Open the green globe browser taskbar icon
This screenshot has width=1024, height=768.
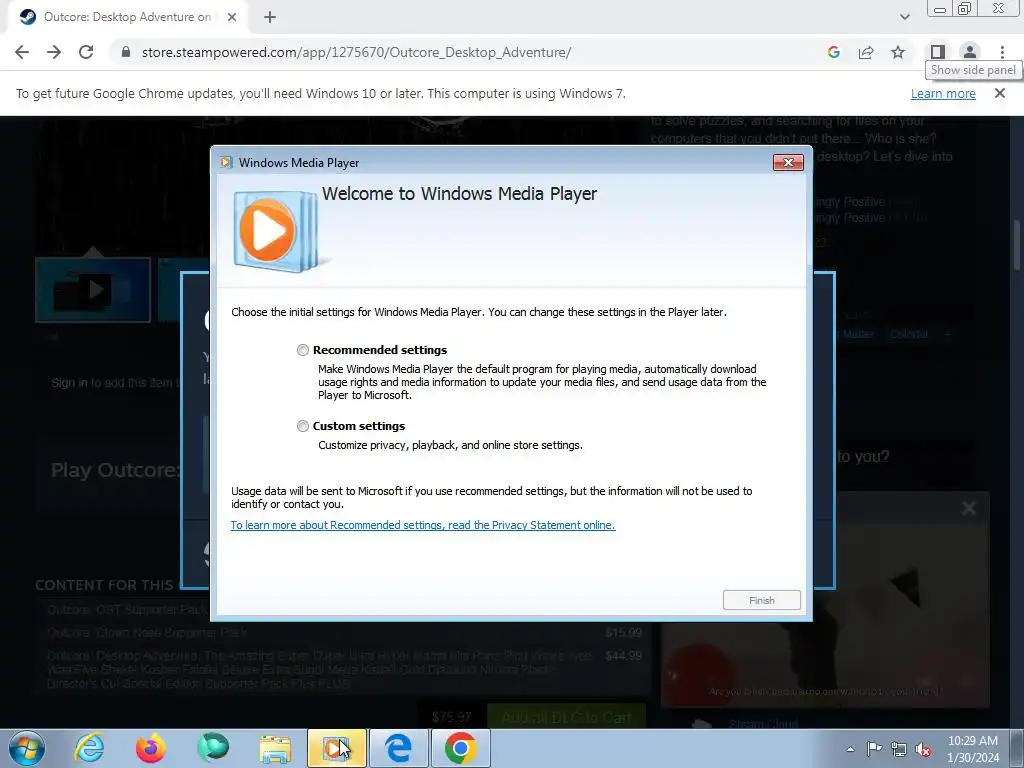tap(213, 748)
